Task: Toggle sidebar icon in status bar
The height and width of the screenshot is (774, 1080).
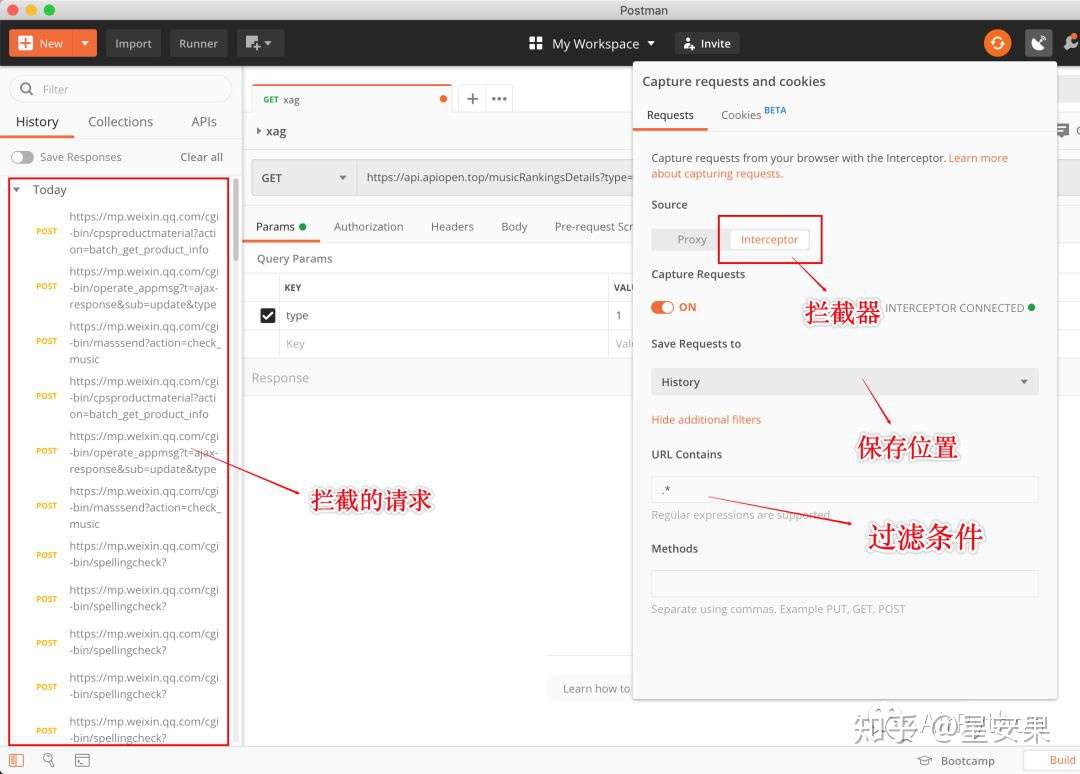Action: click(x=17, y=760)
